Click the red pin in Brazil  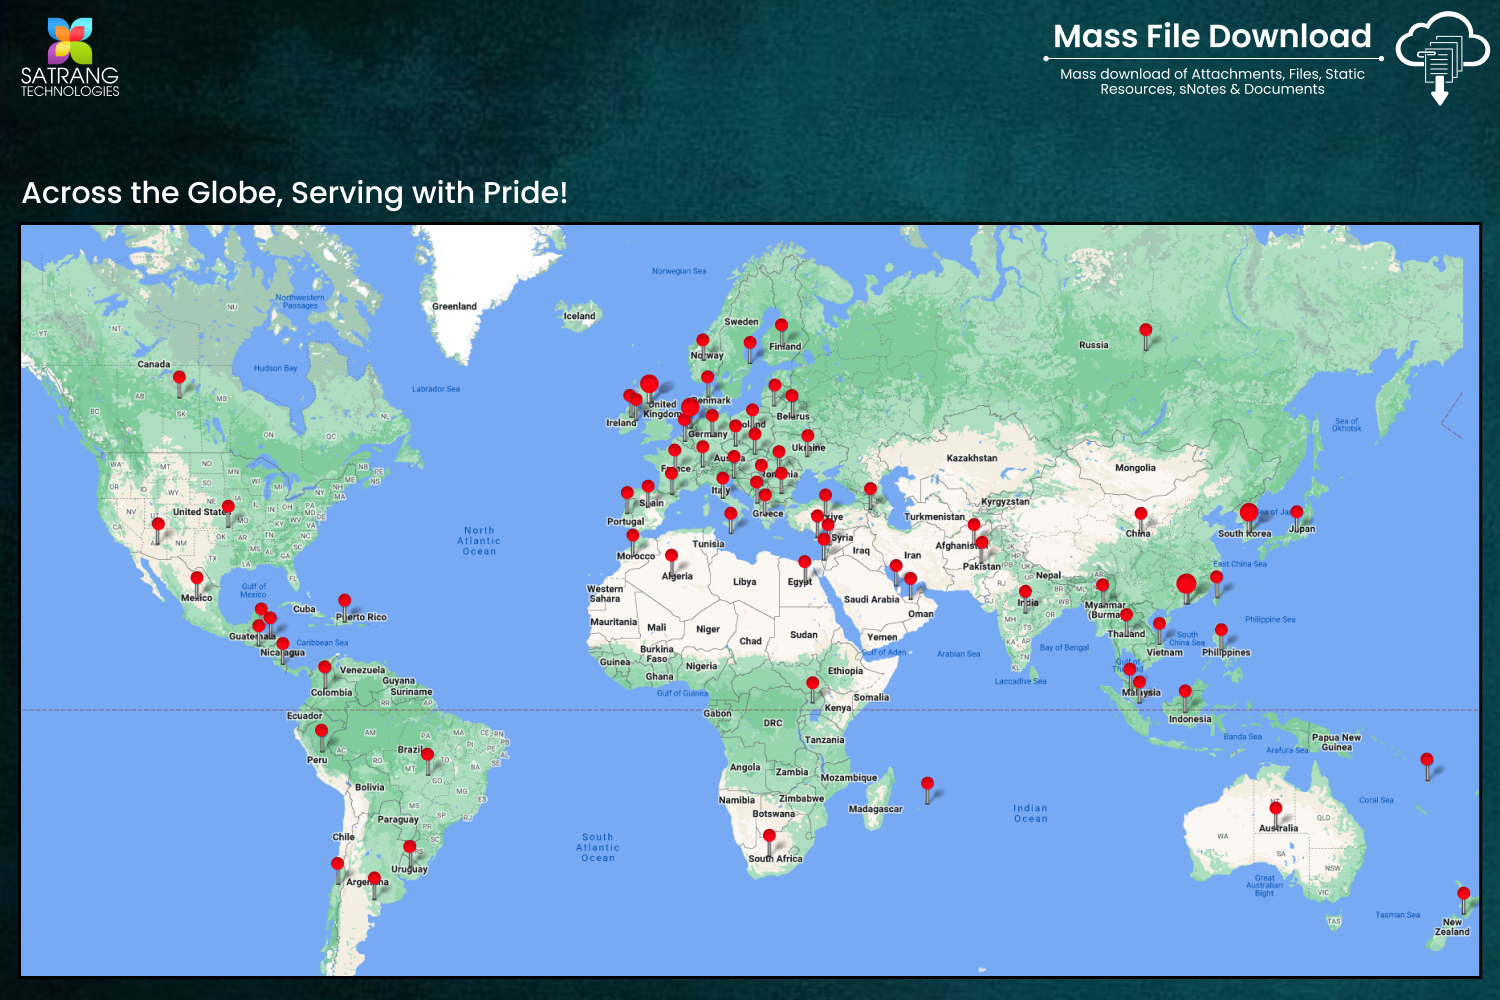(427, 756)
